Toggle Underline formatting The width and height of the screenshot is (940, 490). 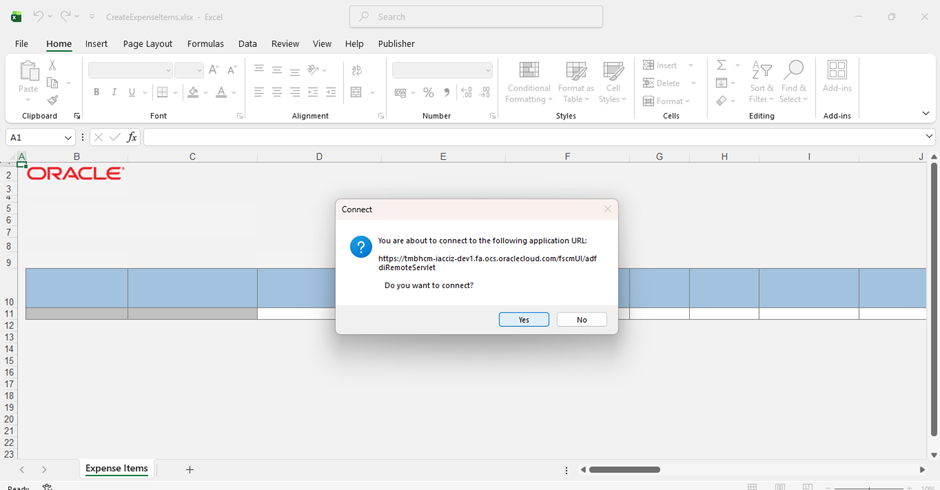tap(131, 92)
